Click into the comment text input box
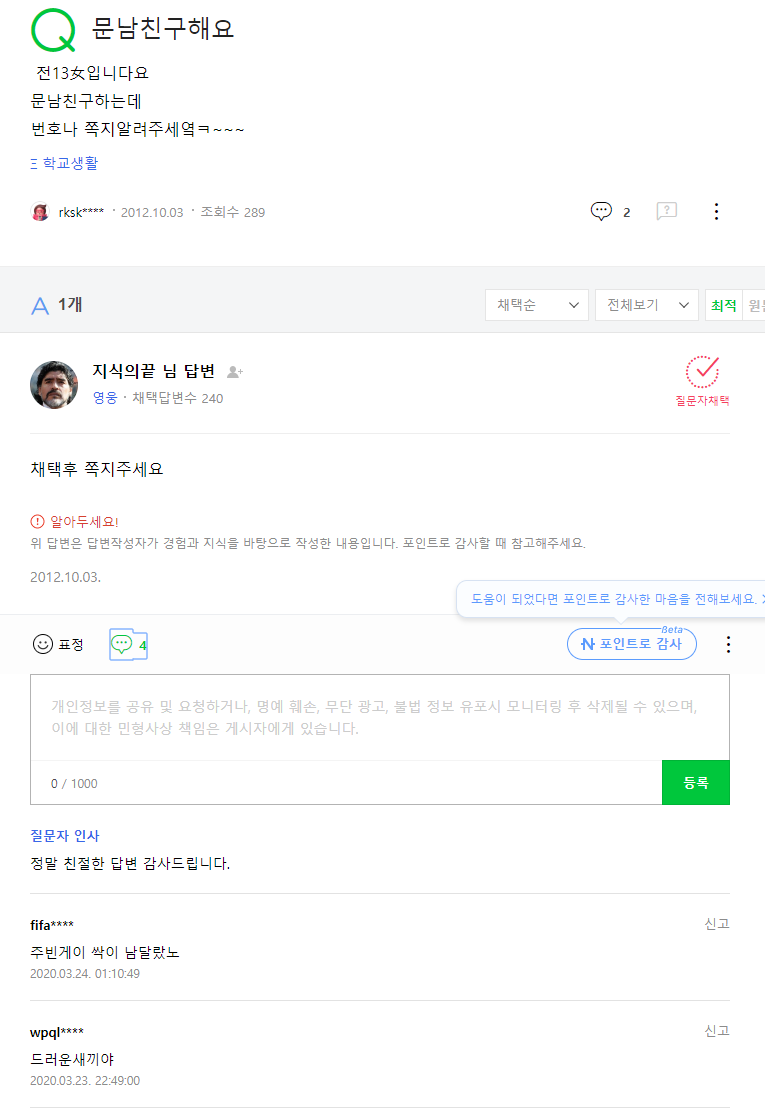This screenshot has width=765, height=1113. 379,717
